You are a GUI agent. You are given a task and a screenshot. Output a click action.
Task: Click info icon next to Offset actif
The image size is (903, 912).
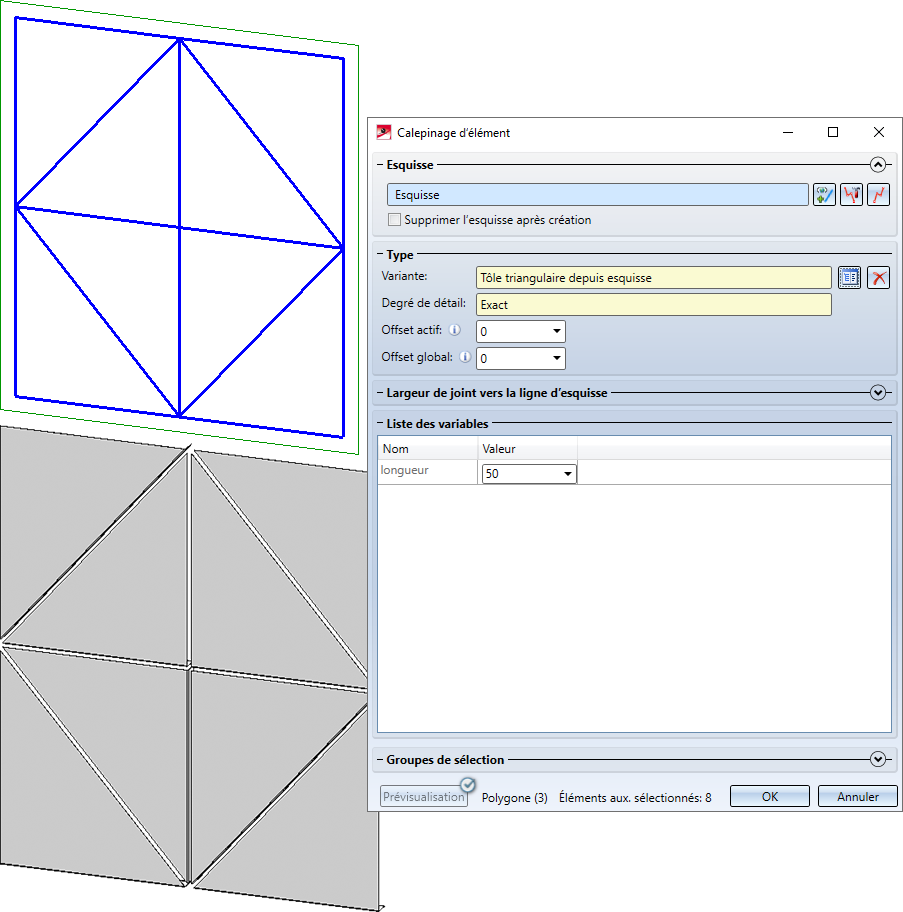click(454, 330)
